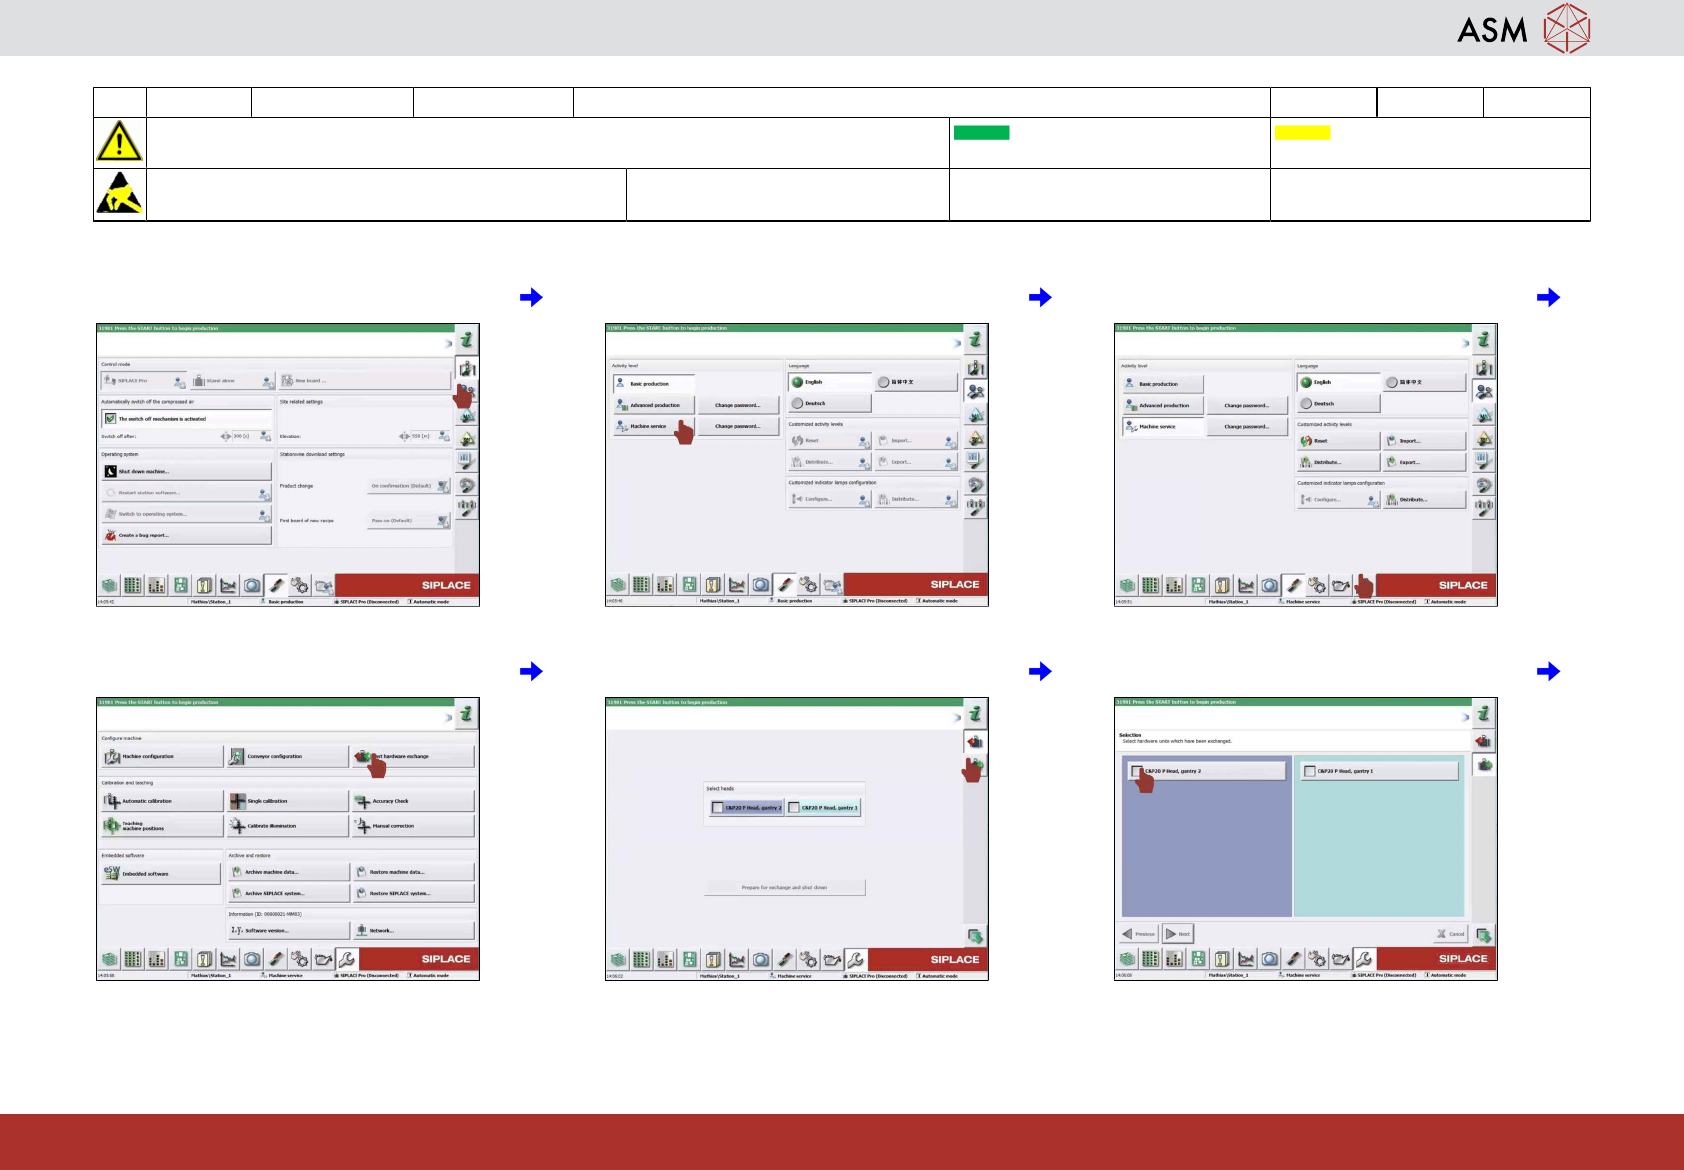The image size is (1684, 1170).
Task: Open the line graph icon in Control mode toolbar
Action: point(228,586)
